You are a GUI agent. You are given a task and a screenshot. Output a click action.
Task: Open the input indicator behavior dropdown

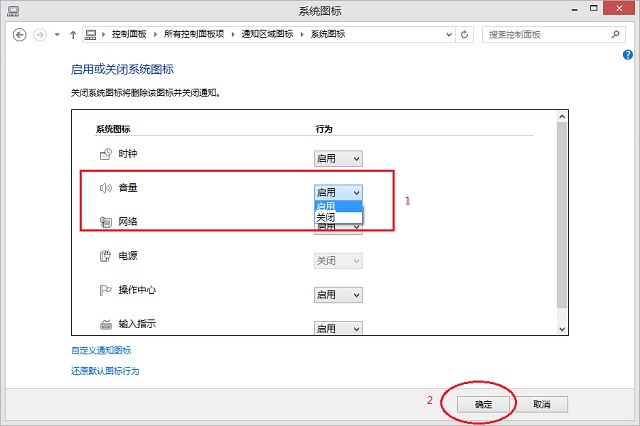(x=338, y=328)
